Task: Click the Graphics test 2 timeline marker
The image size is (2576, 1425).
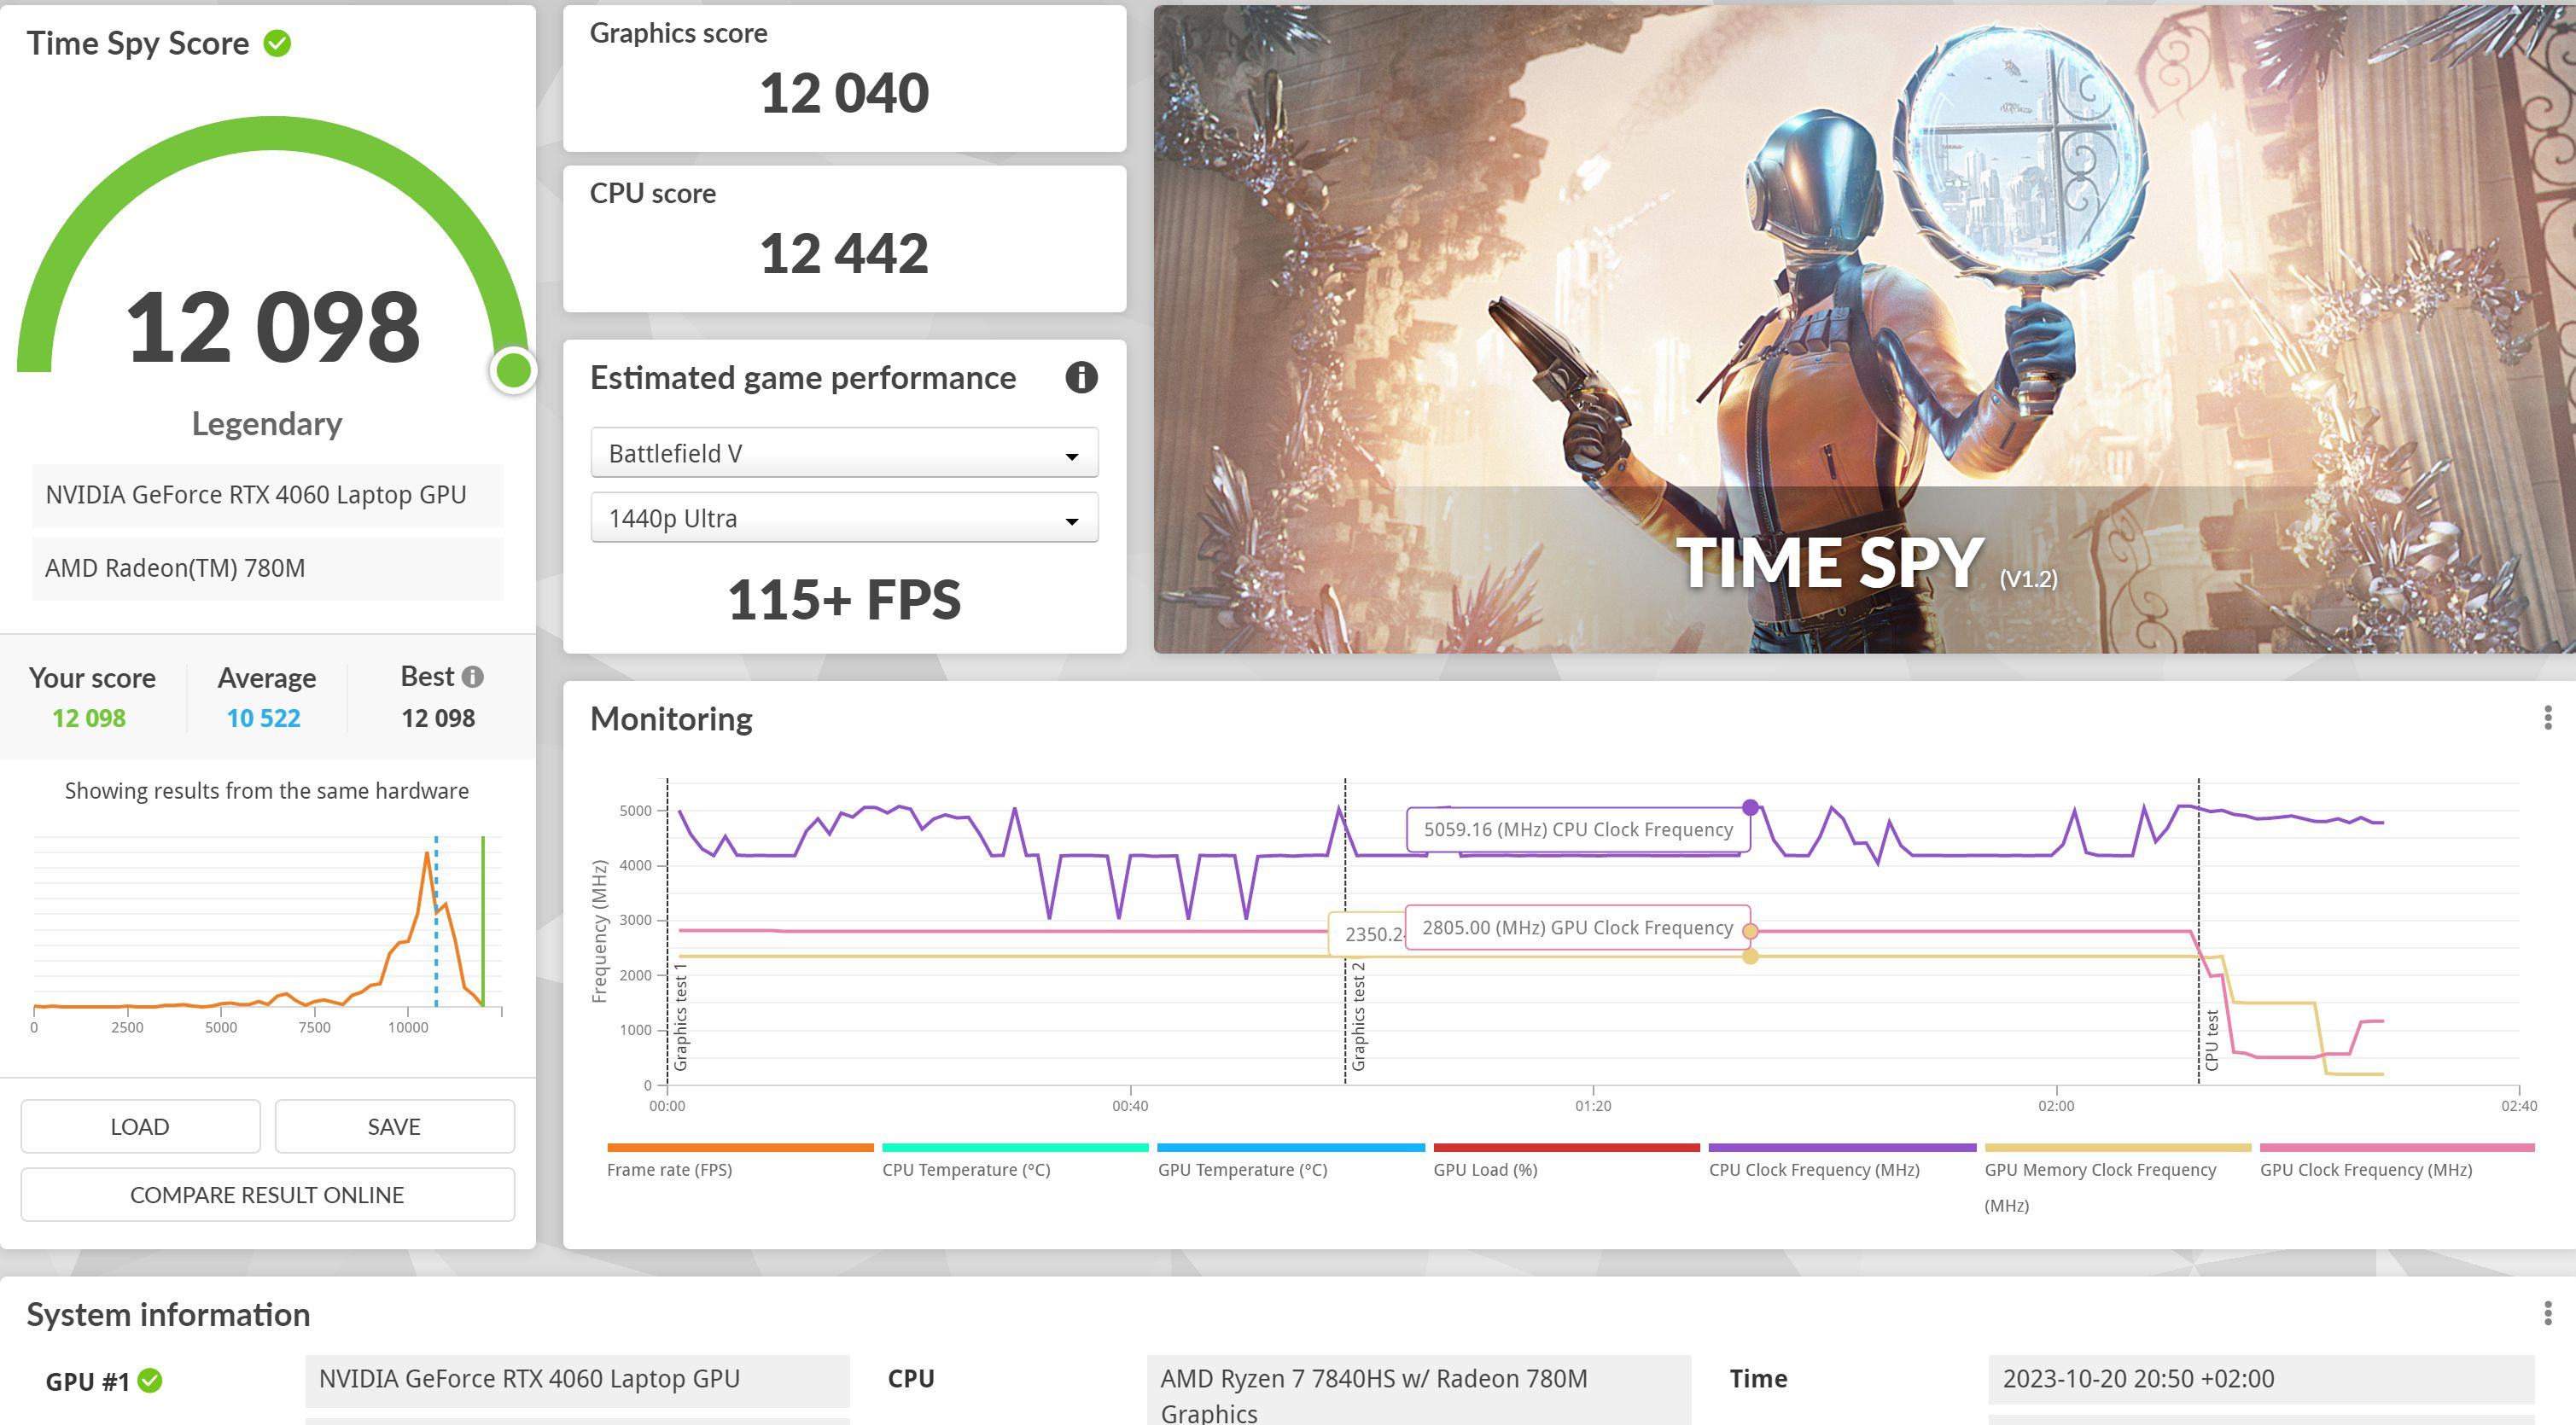Action: pos(1358,1015)
